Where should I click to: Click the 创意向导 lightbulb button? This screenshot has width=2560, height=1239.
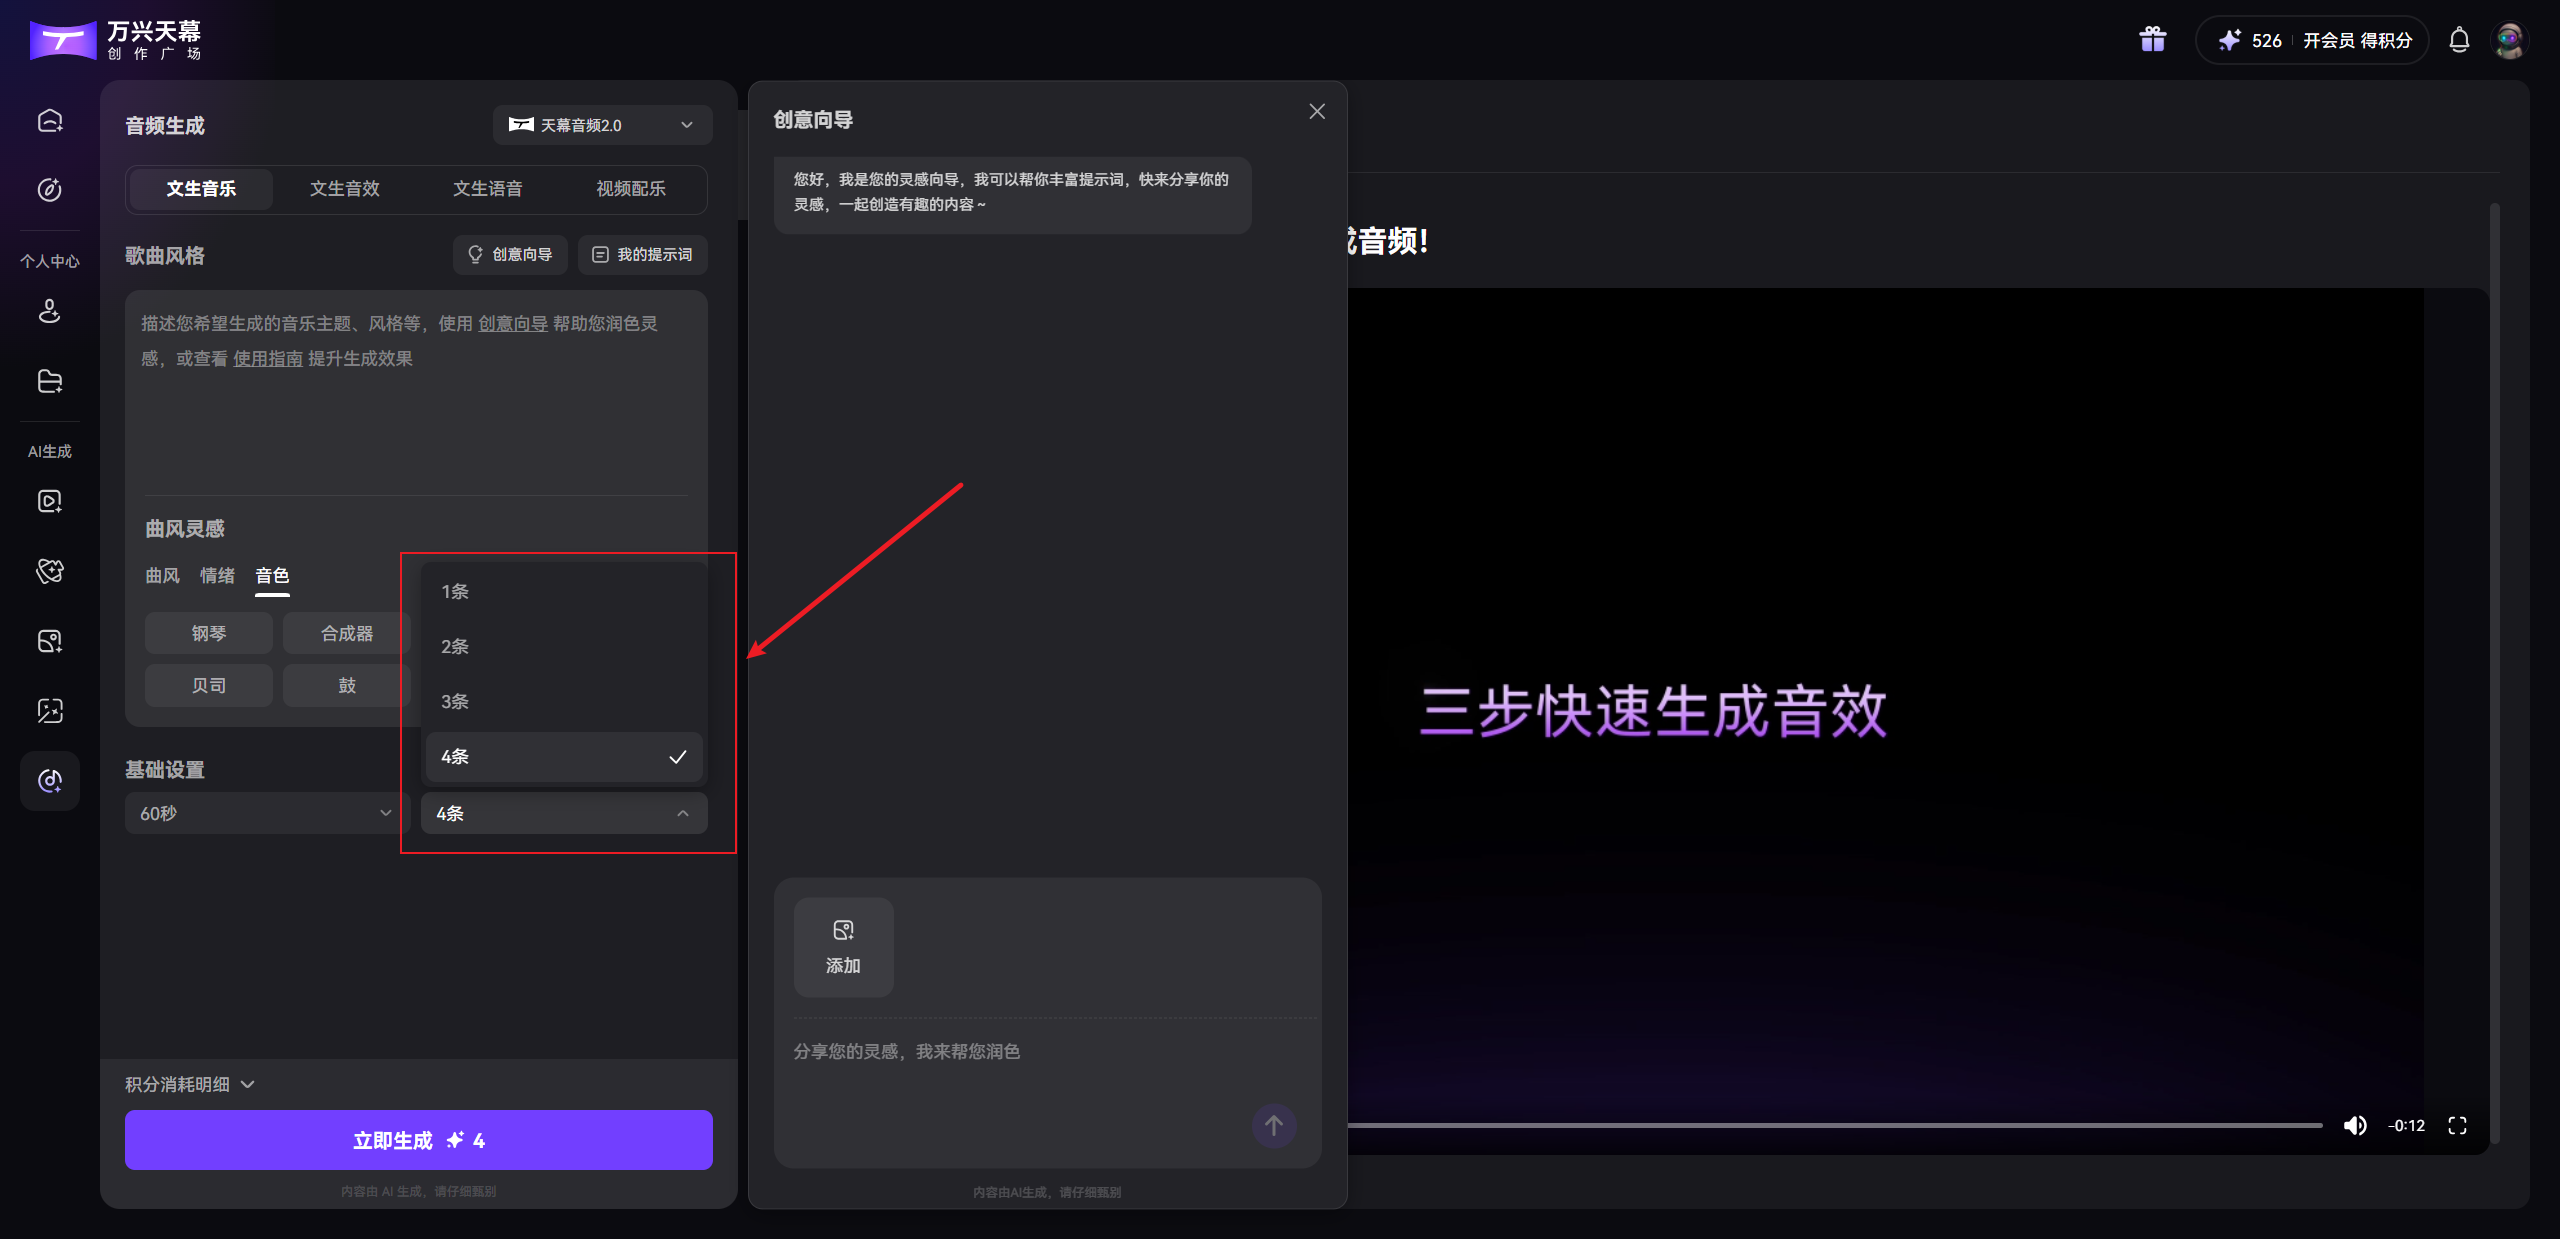[510, 255]
